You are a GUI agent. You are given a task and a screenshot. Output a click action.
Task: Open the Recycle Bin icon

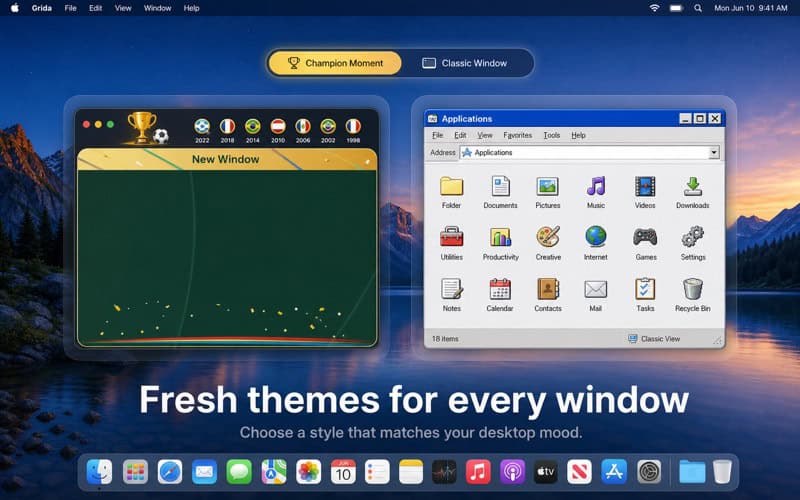[x=692, y=295]
